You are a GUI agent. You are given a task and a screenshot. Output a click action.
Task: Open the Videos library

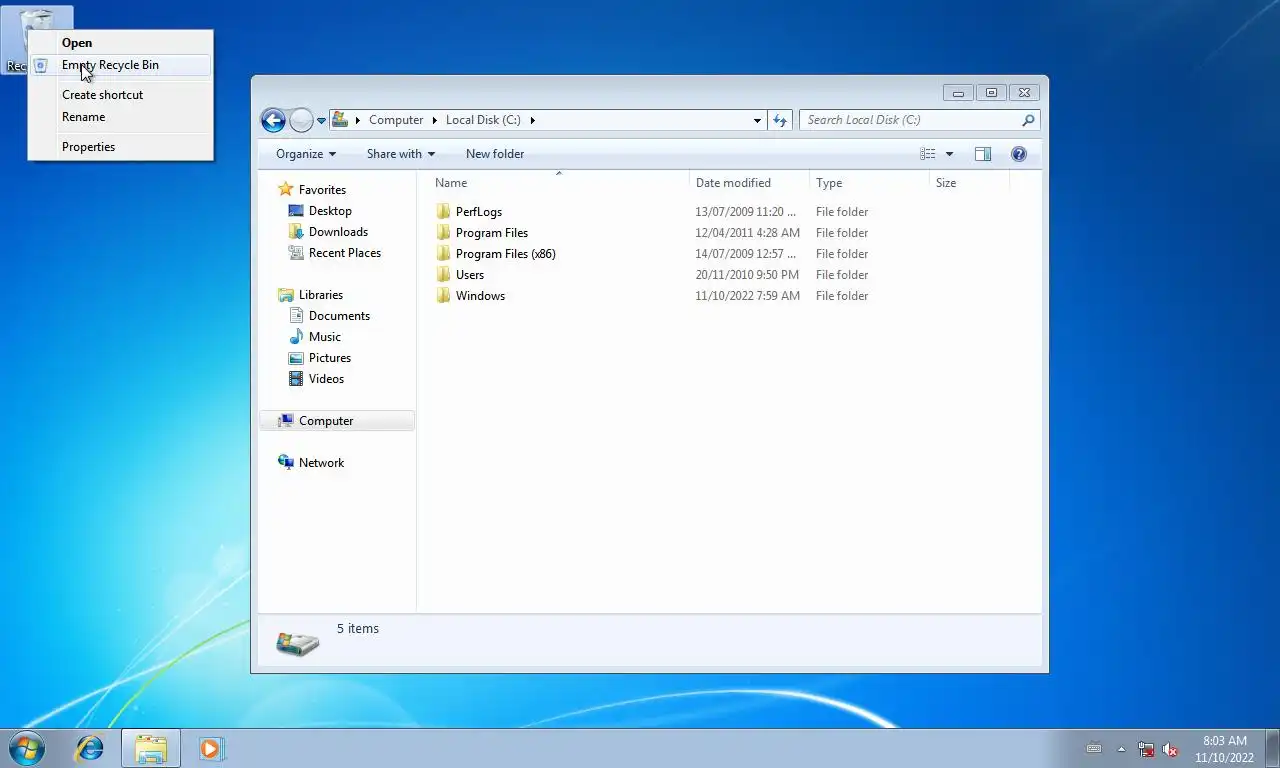pyautogui.click(x=326, y=379)
